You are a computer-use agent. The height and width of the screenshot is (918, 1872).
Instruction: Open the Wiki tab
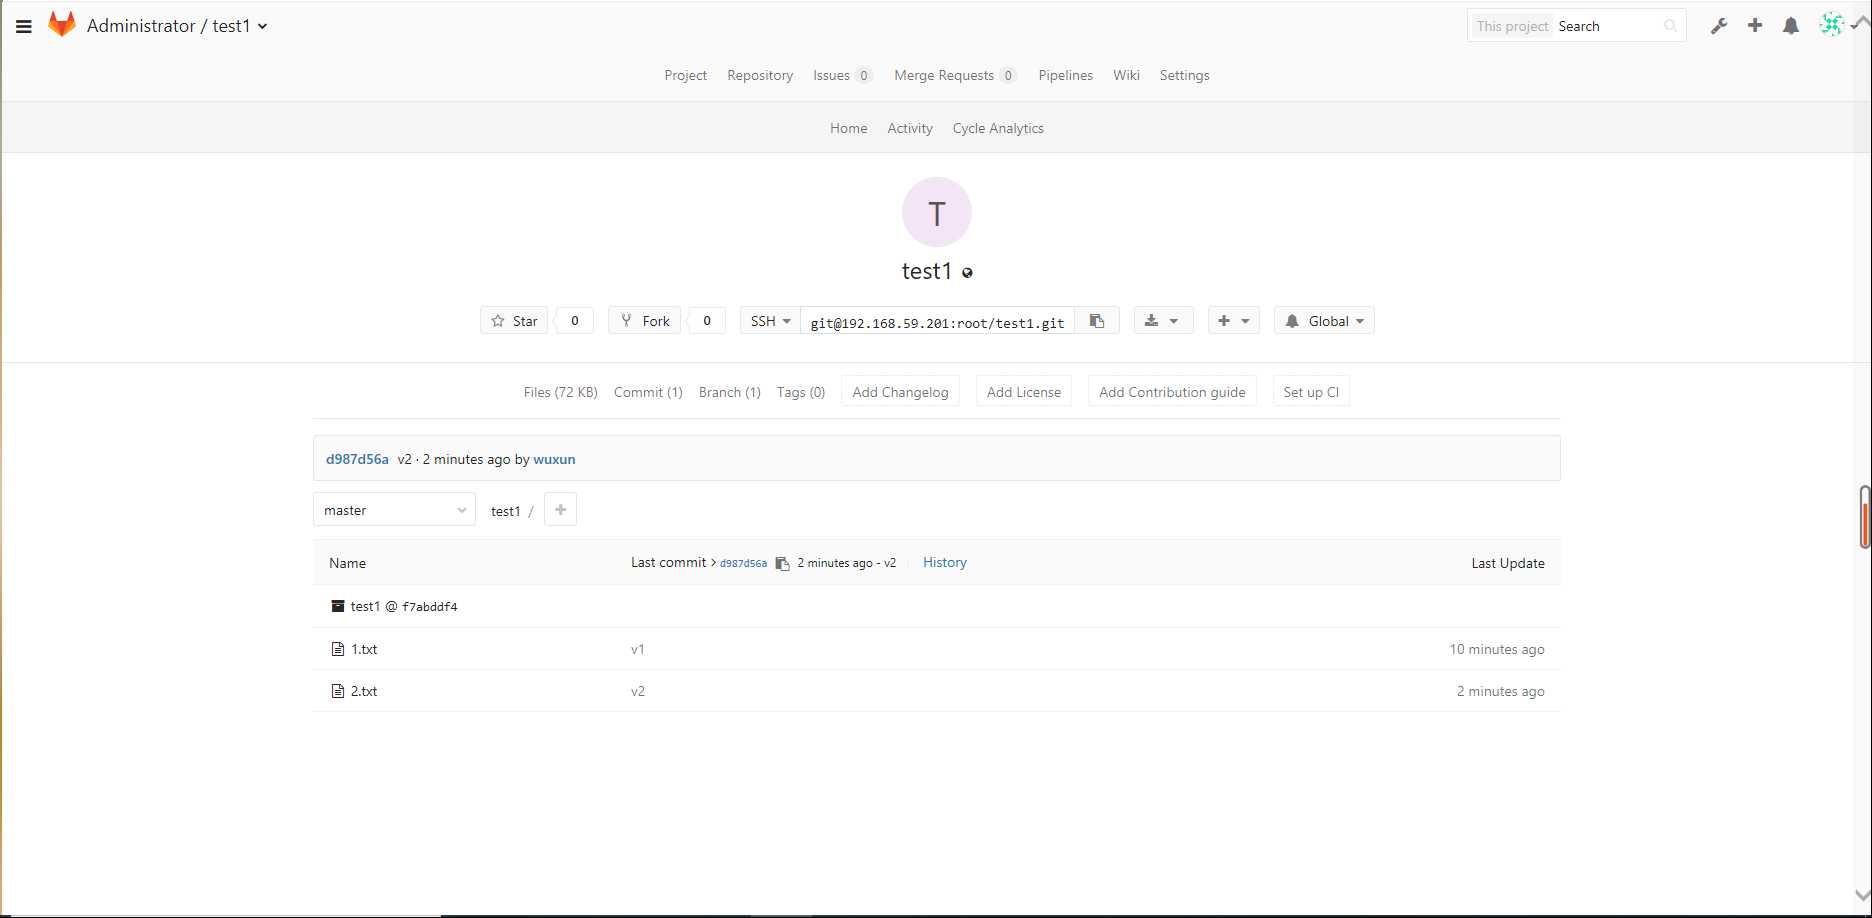[1126, 75]
